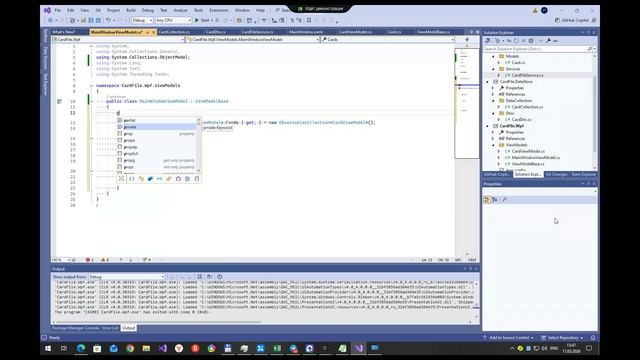The width and height of the screenshot is (640, 360).
Task: Select 'propfull' snippet in IntelliSense list
Action: pyautogui.click(x=156, y=154)
